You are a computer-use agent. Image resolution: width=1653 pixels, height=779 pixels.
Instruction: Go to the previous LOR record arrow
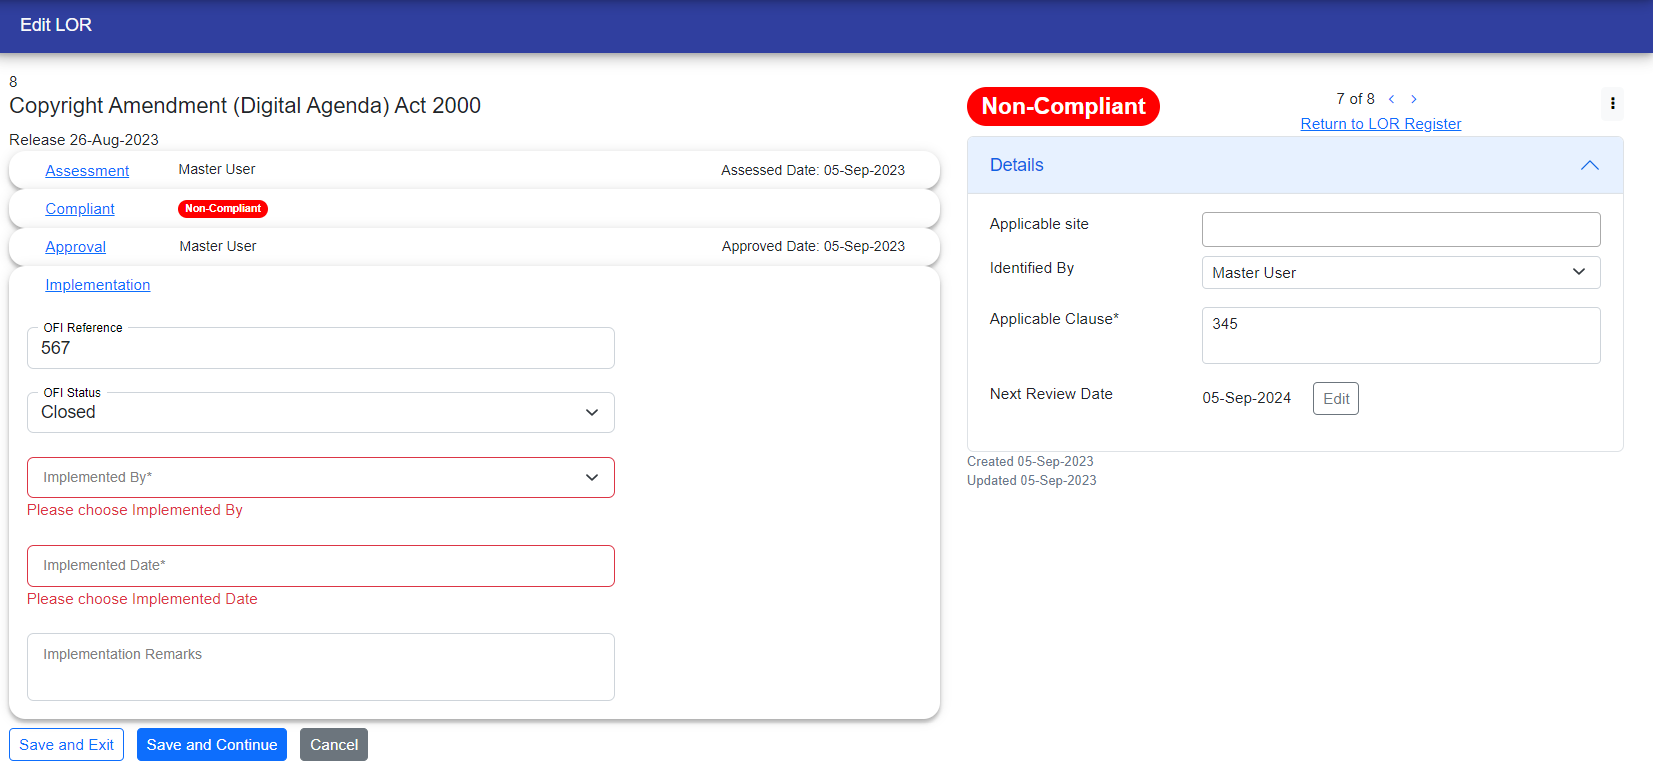[x=1391, y=99]
